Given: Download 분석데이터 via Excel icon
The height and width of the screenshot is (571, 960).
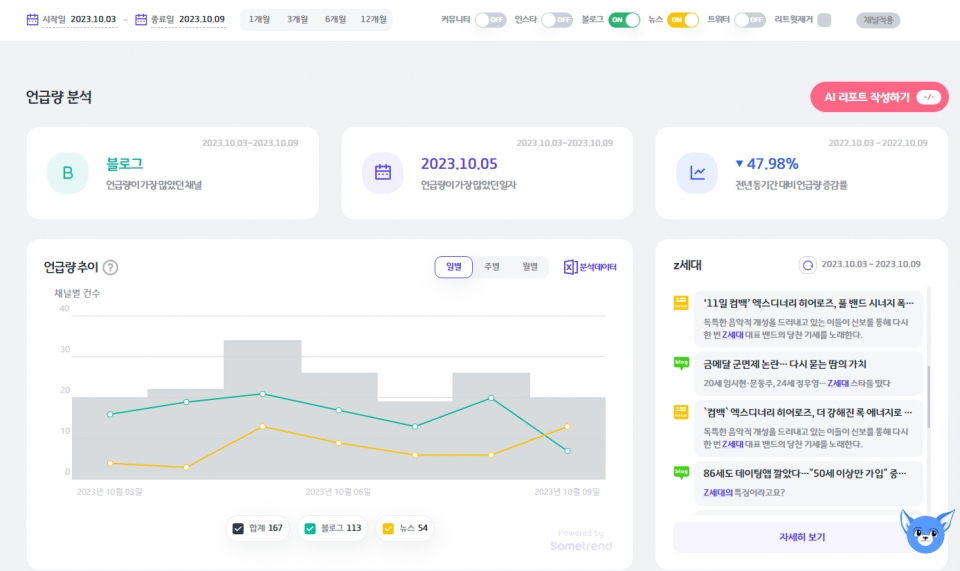Looking at the screenshot, I should tap(590, 267).
